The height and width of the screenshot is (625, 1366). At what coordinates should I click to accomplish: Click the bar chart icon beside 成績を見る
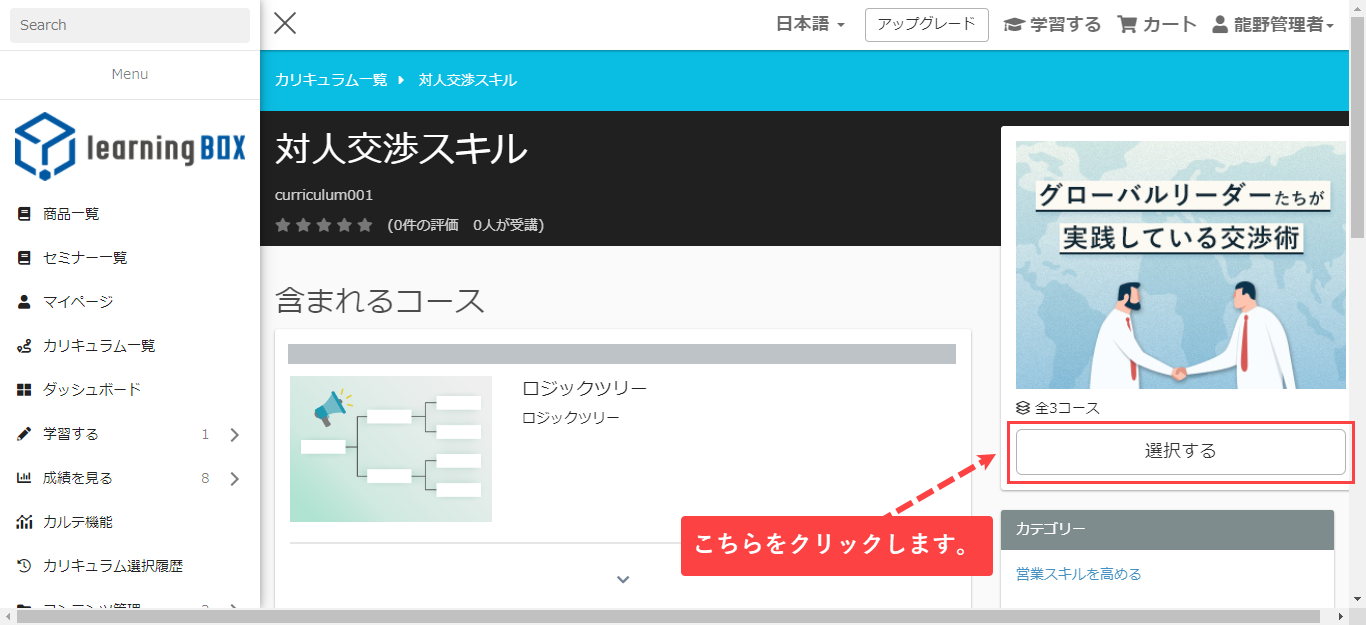[x=25, y=478]
